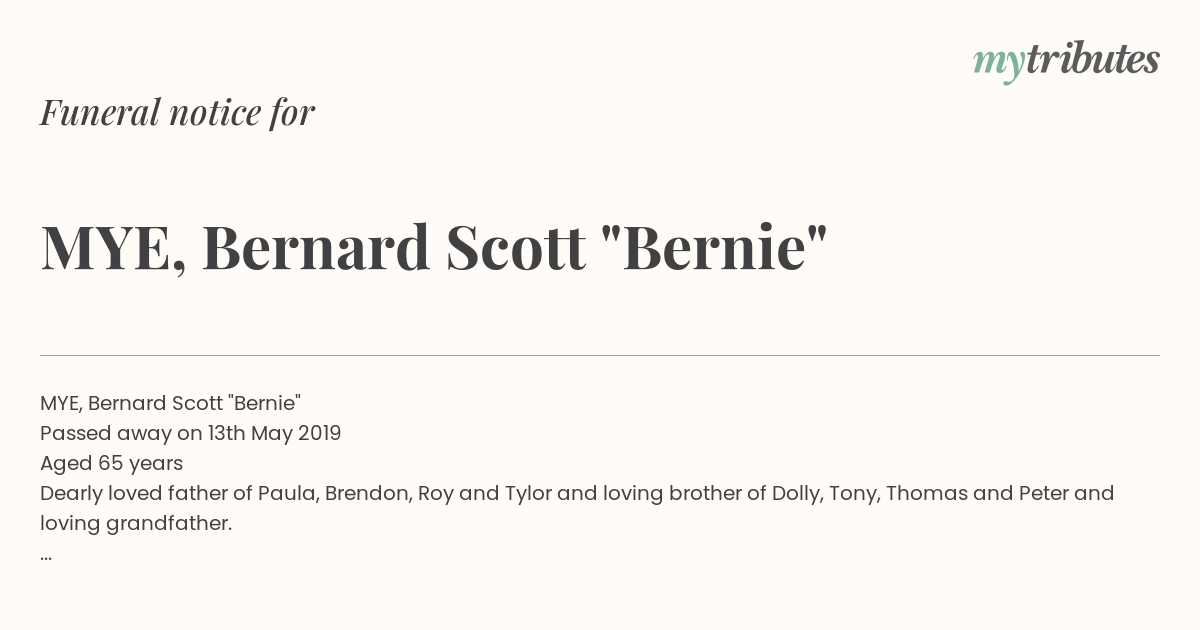Click the small MYE, Bernard Scott "Bernie" line
This screenshot has width=1200, height=630.
[x=170, y=403]
